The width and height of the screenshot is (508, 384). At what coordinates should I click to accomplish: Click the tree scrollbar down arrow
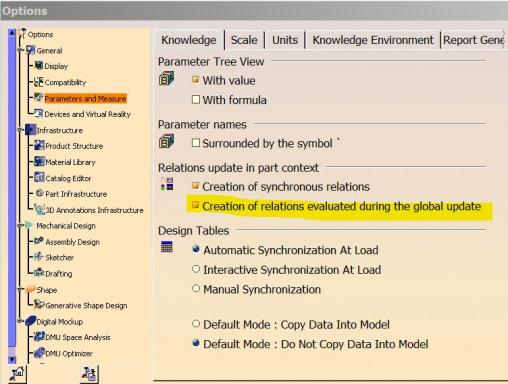(12, 359)
